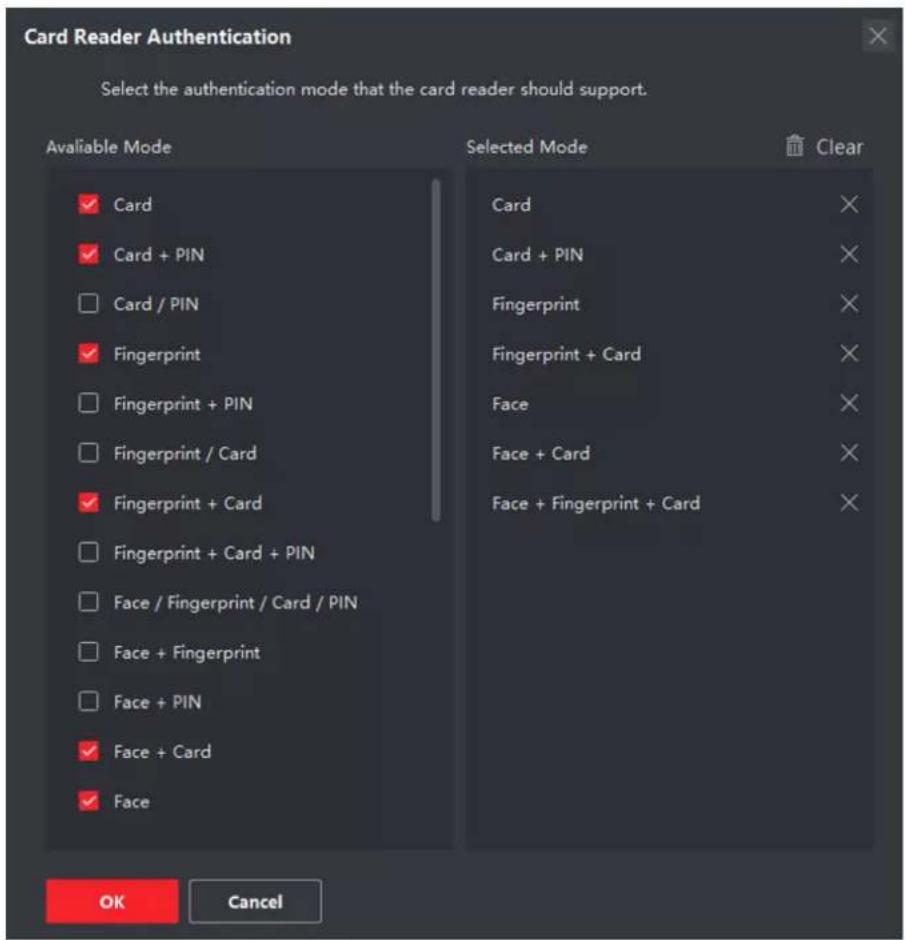This screenshot has height=940, width=906.
Task: Close the Card Reader Authentication dialog
Action: click(x=877, y=36)
